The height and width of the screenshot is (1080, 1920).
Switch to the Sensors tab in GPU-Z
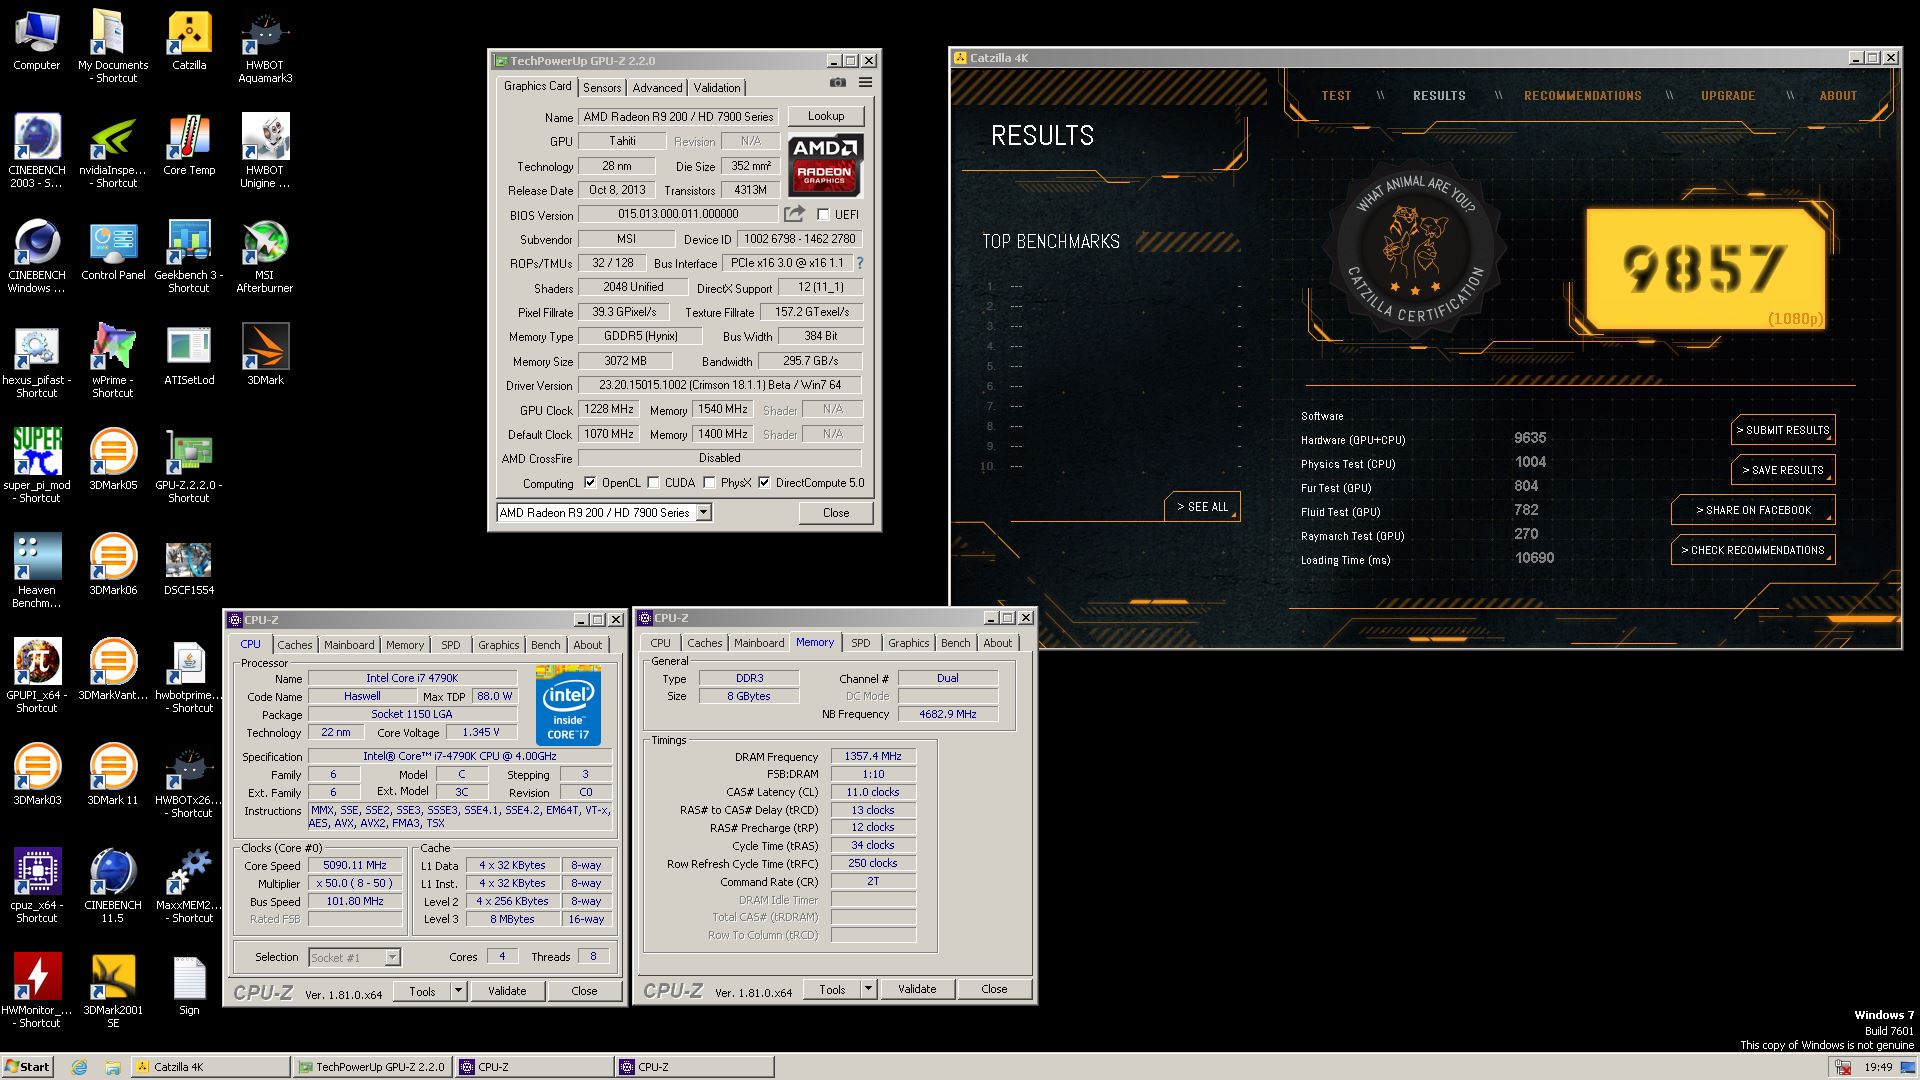pos(602,88)
